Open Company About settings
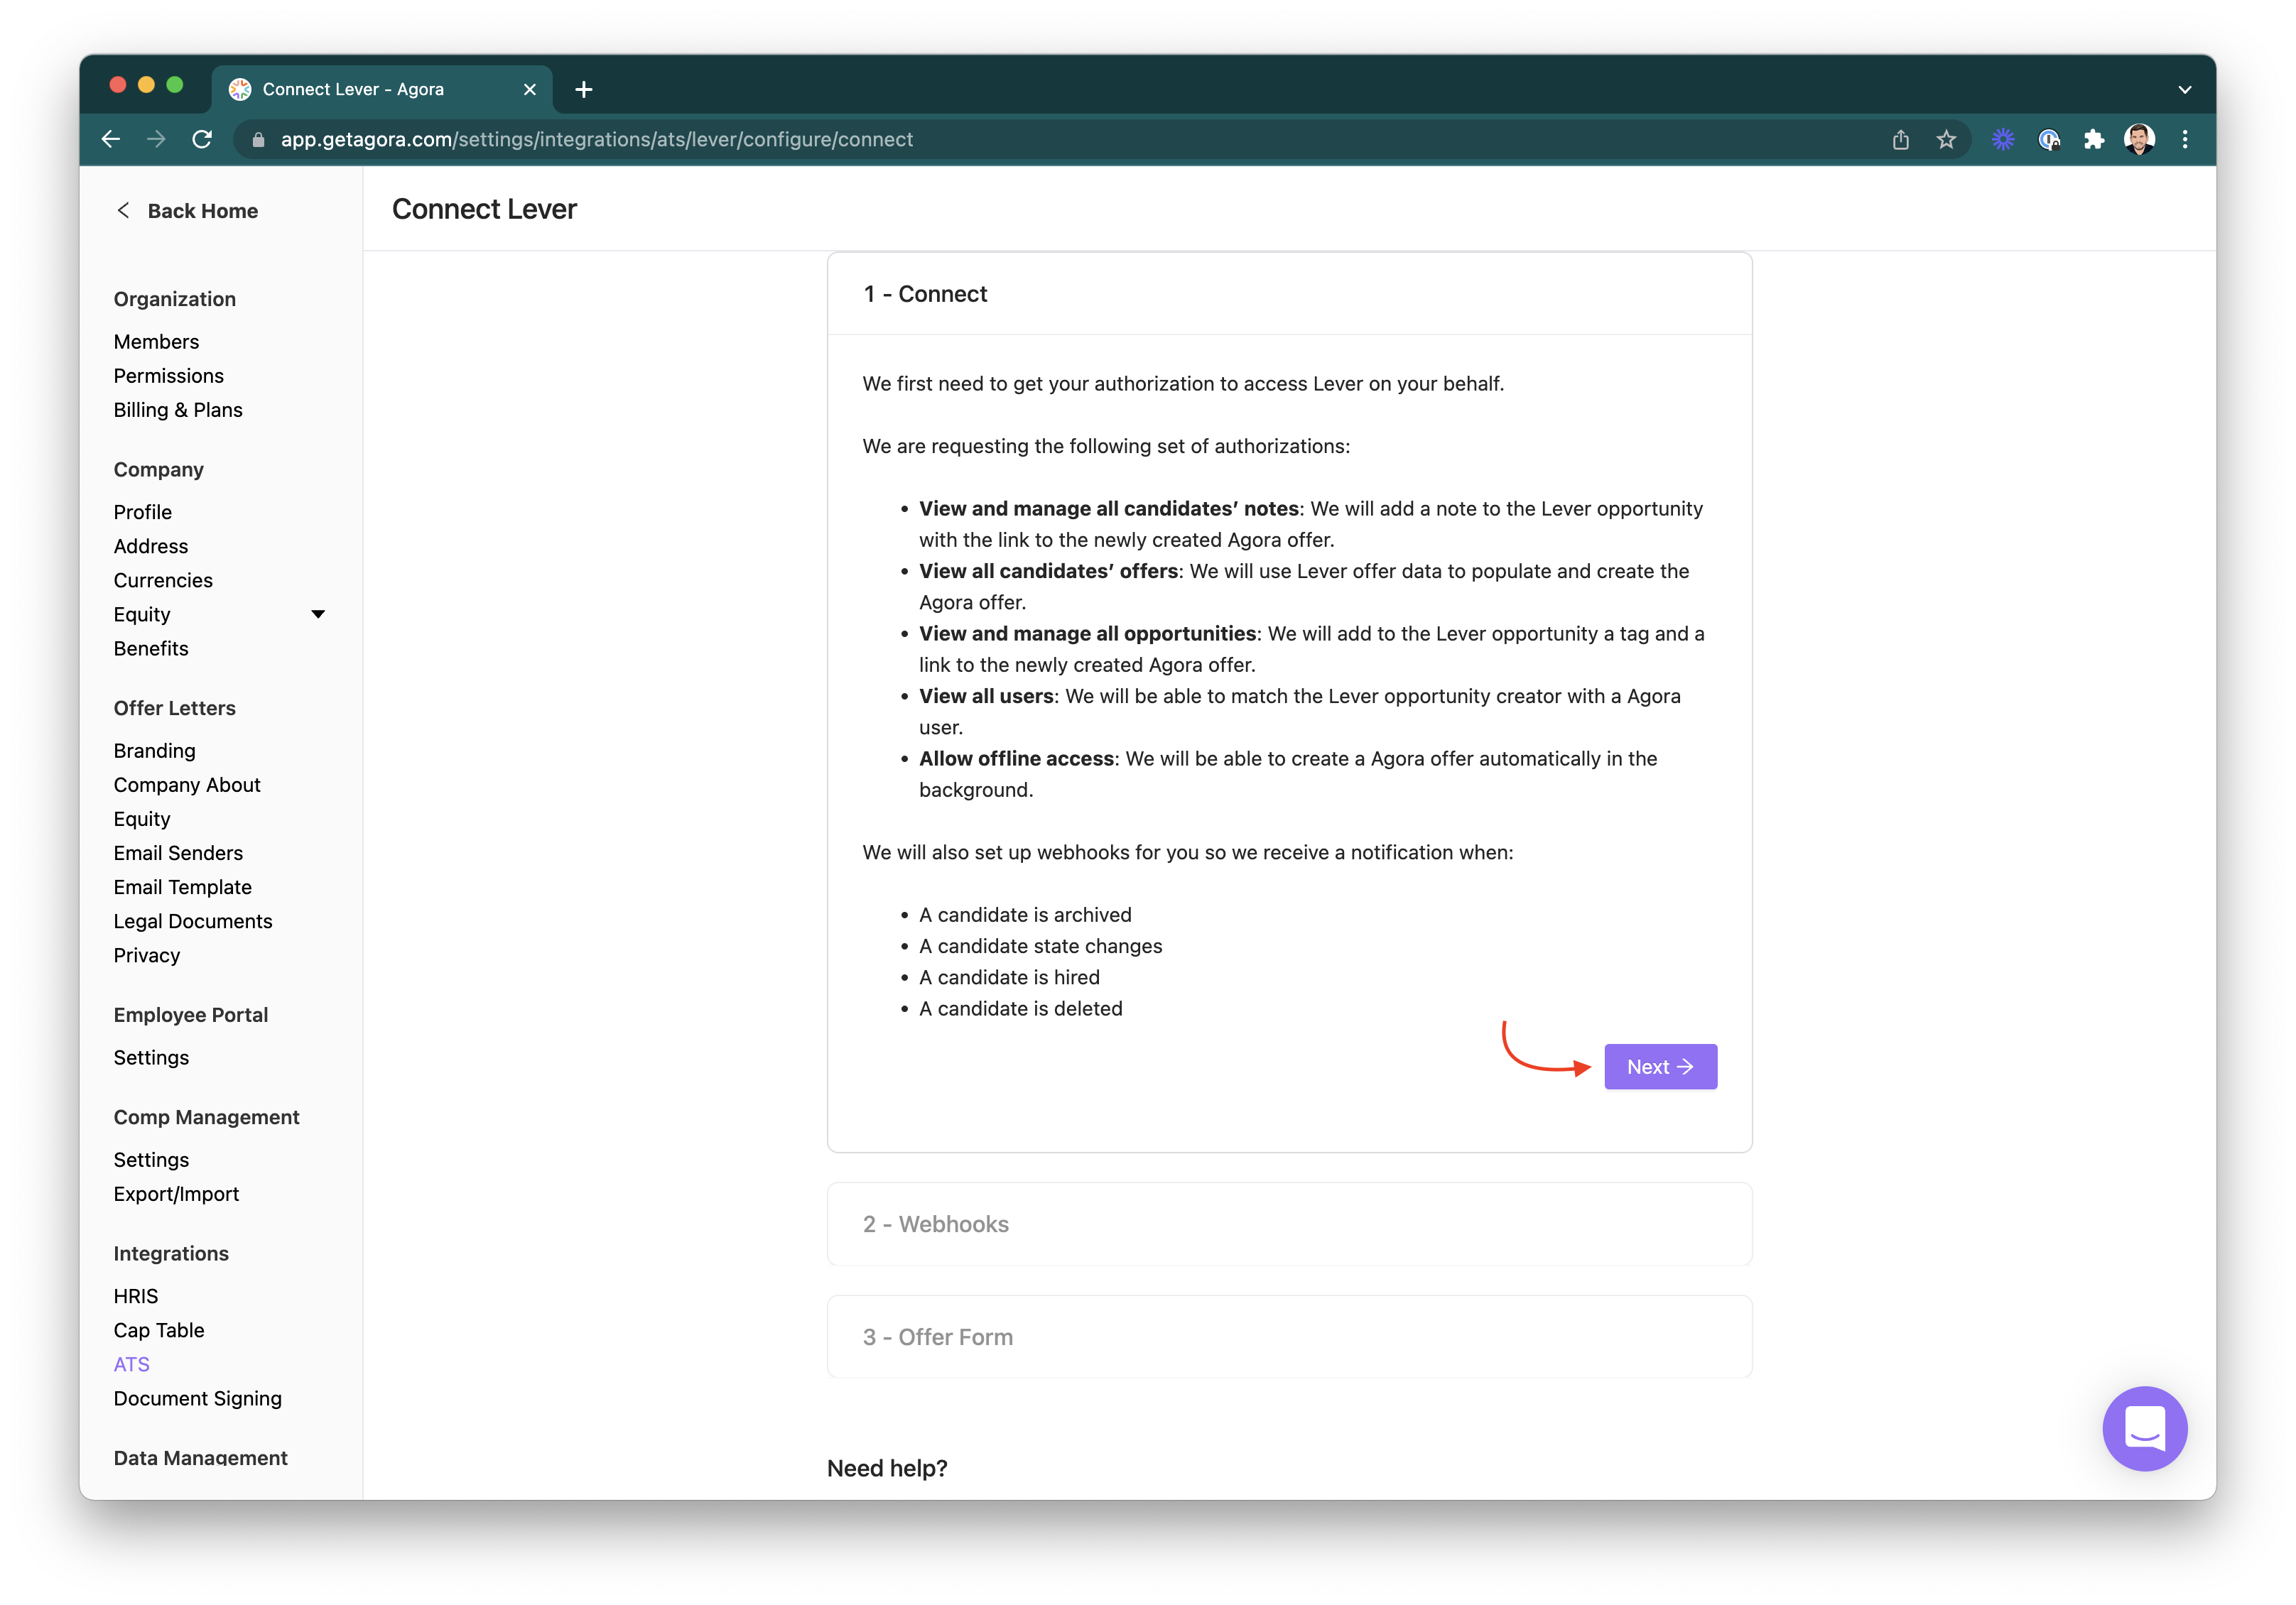This screenshot has width=2296, height=1605. coord(187,784)
